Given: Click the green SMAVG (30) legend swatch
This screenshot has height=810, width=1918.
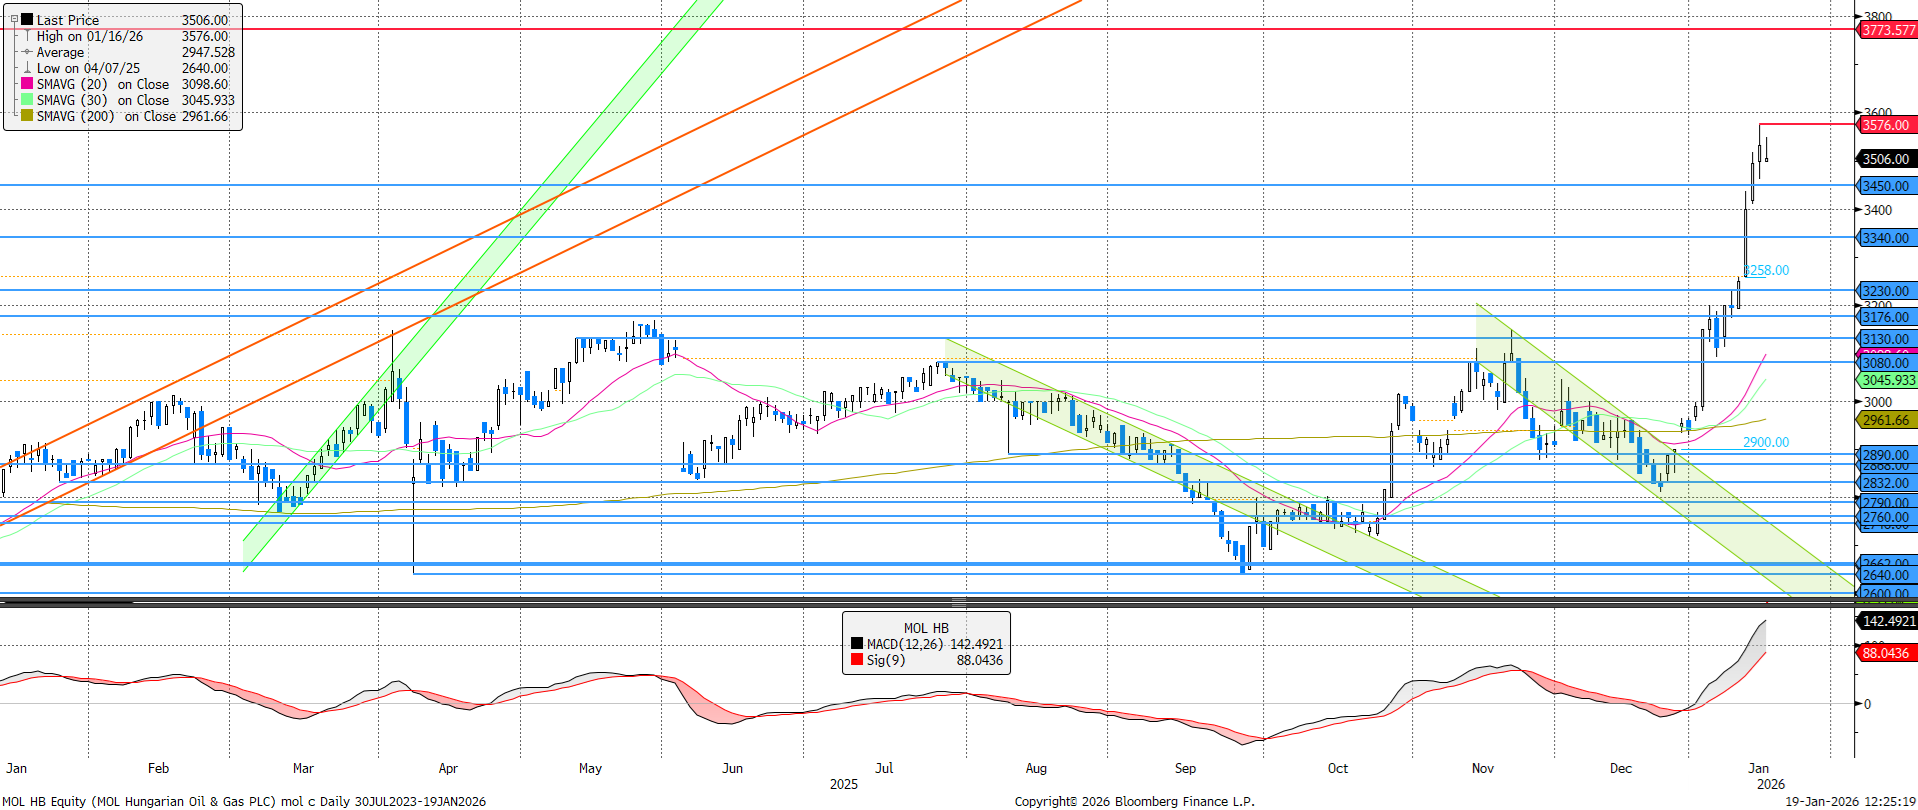Looking at the screenshot, I should [x=27, y=100].
